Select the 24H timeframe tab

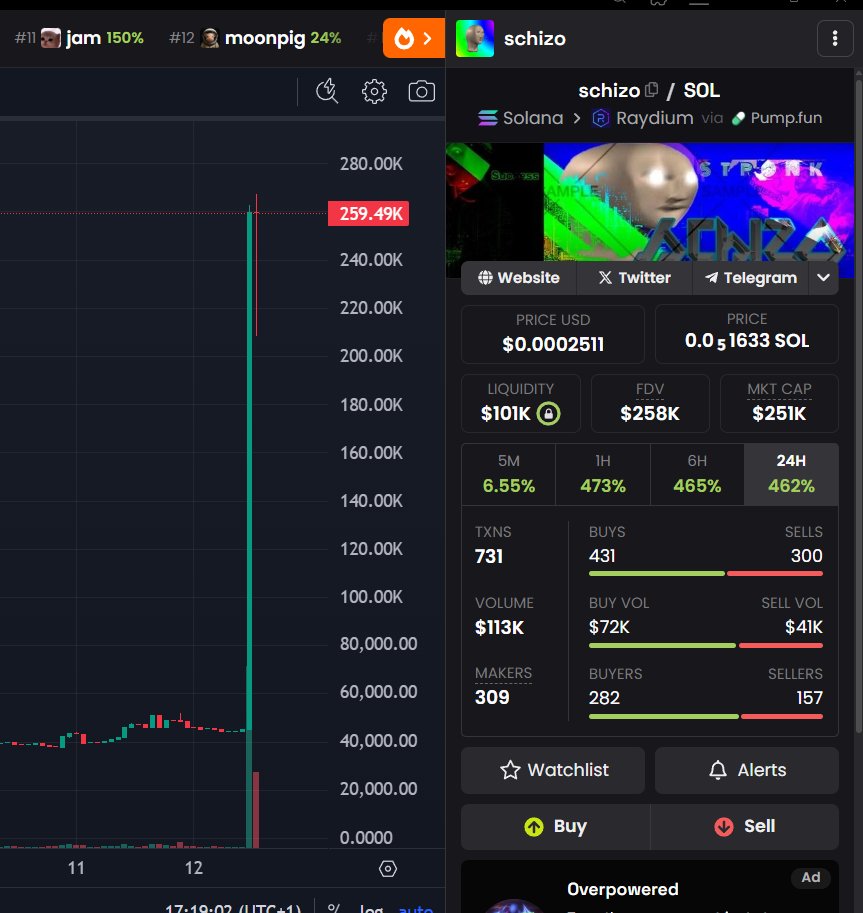[x=791, y=474]
